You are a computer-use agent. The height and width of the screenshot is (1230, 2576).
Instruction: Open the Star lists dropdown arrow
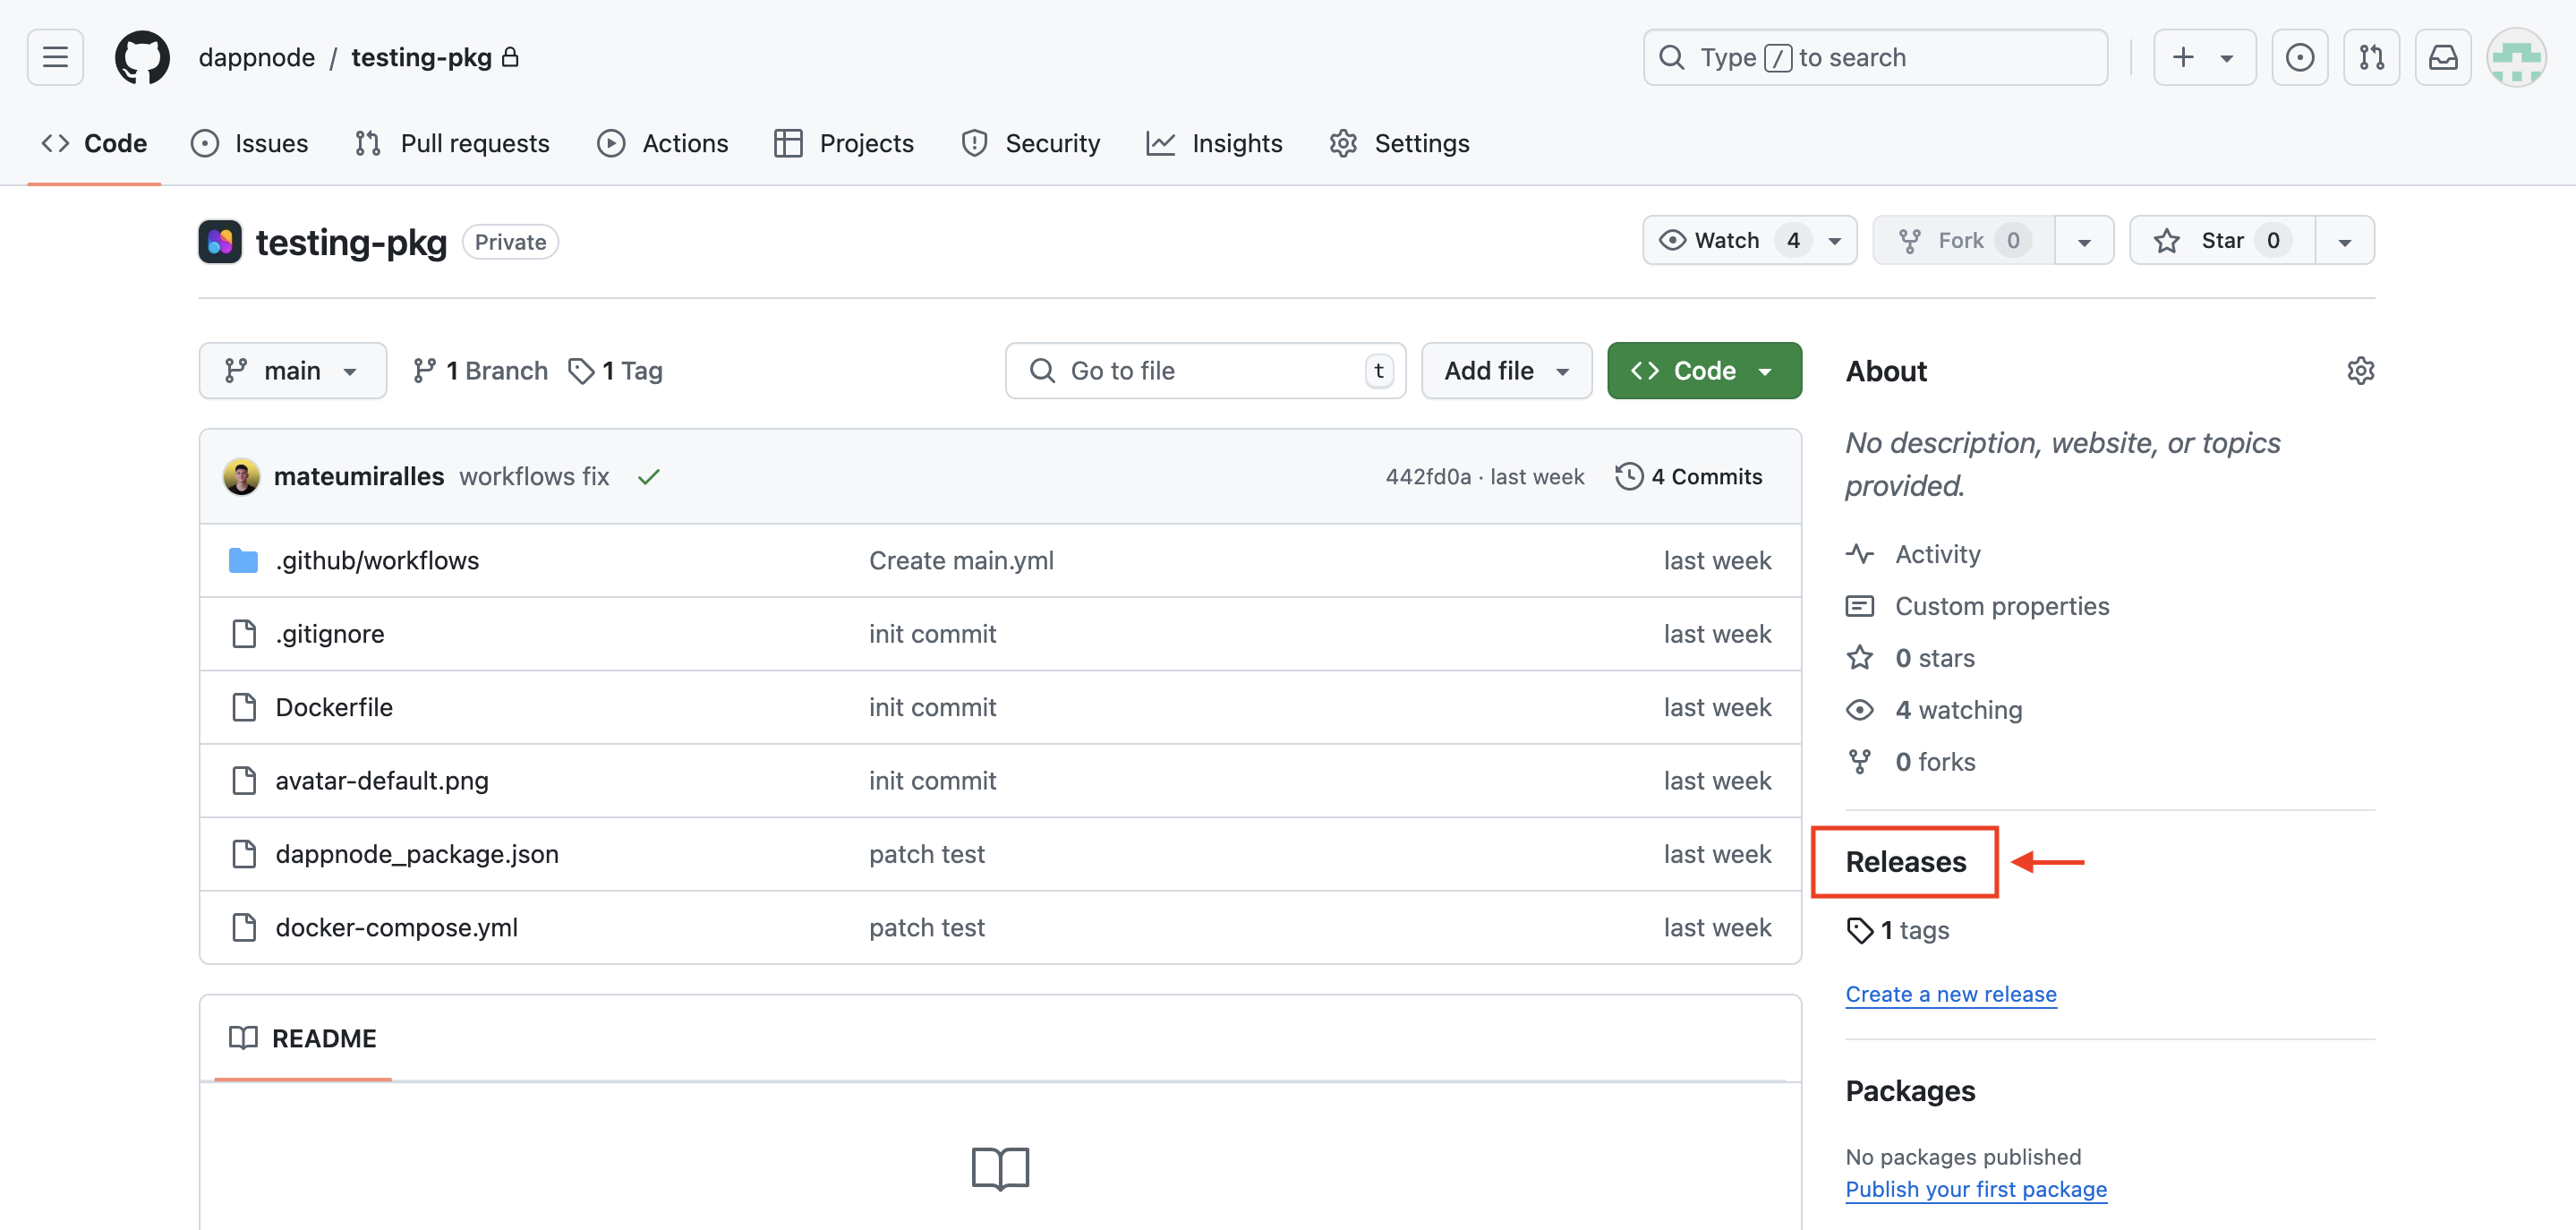2344,240
